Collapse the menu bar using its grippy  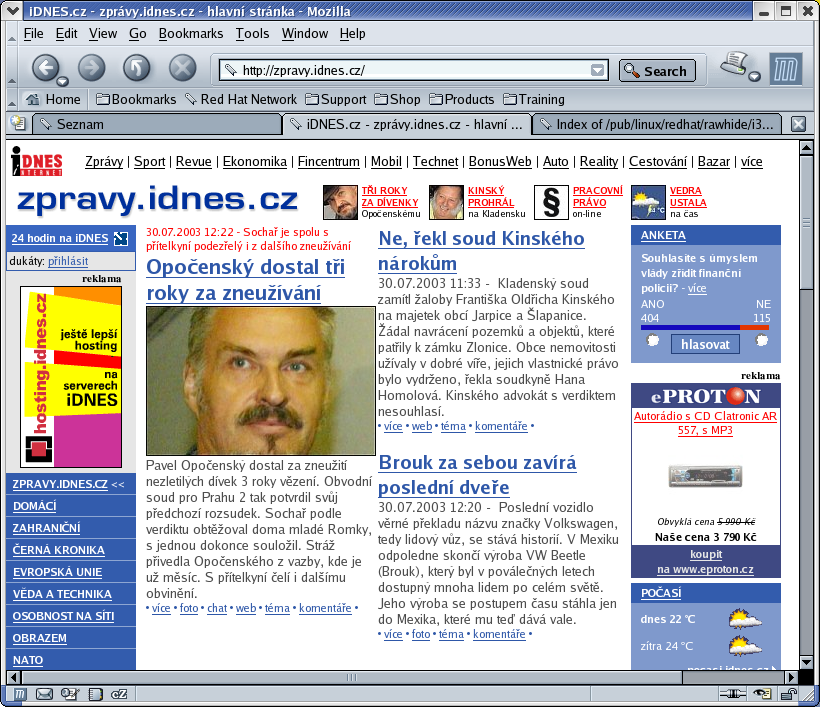(12, 33)
